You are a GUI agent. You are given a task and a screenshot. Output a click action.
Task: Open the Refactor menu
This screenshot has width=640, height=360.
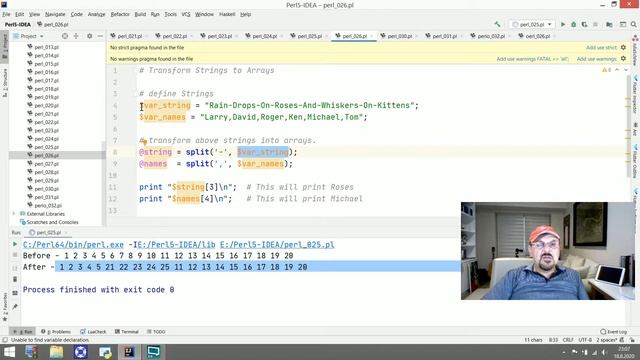point(120,14)
